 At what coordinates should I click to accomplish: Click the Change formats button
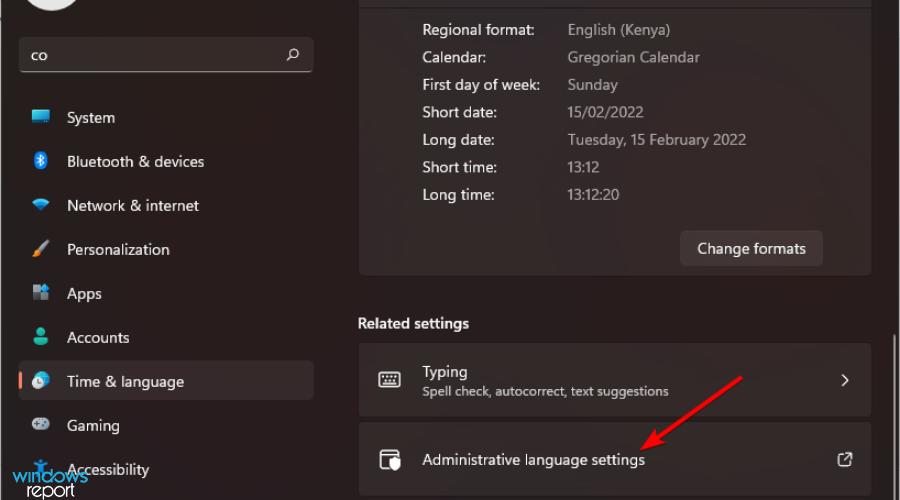click(751, 249)
